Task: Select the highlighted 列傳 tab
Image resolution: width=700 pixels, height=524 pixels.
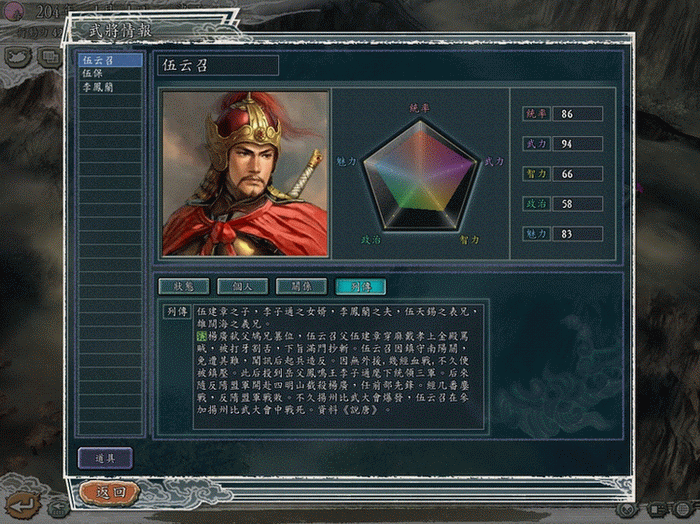Action: pos(360,287)
